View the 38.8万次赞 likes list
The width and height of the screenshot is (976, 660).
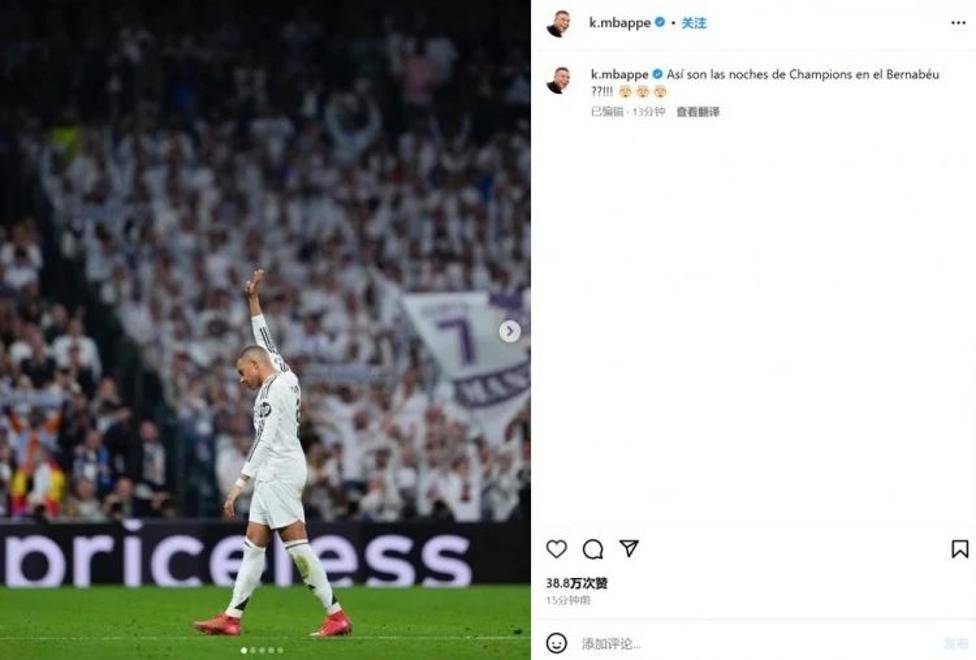(576, 583)
